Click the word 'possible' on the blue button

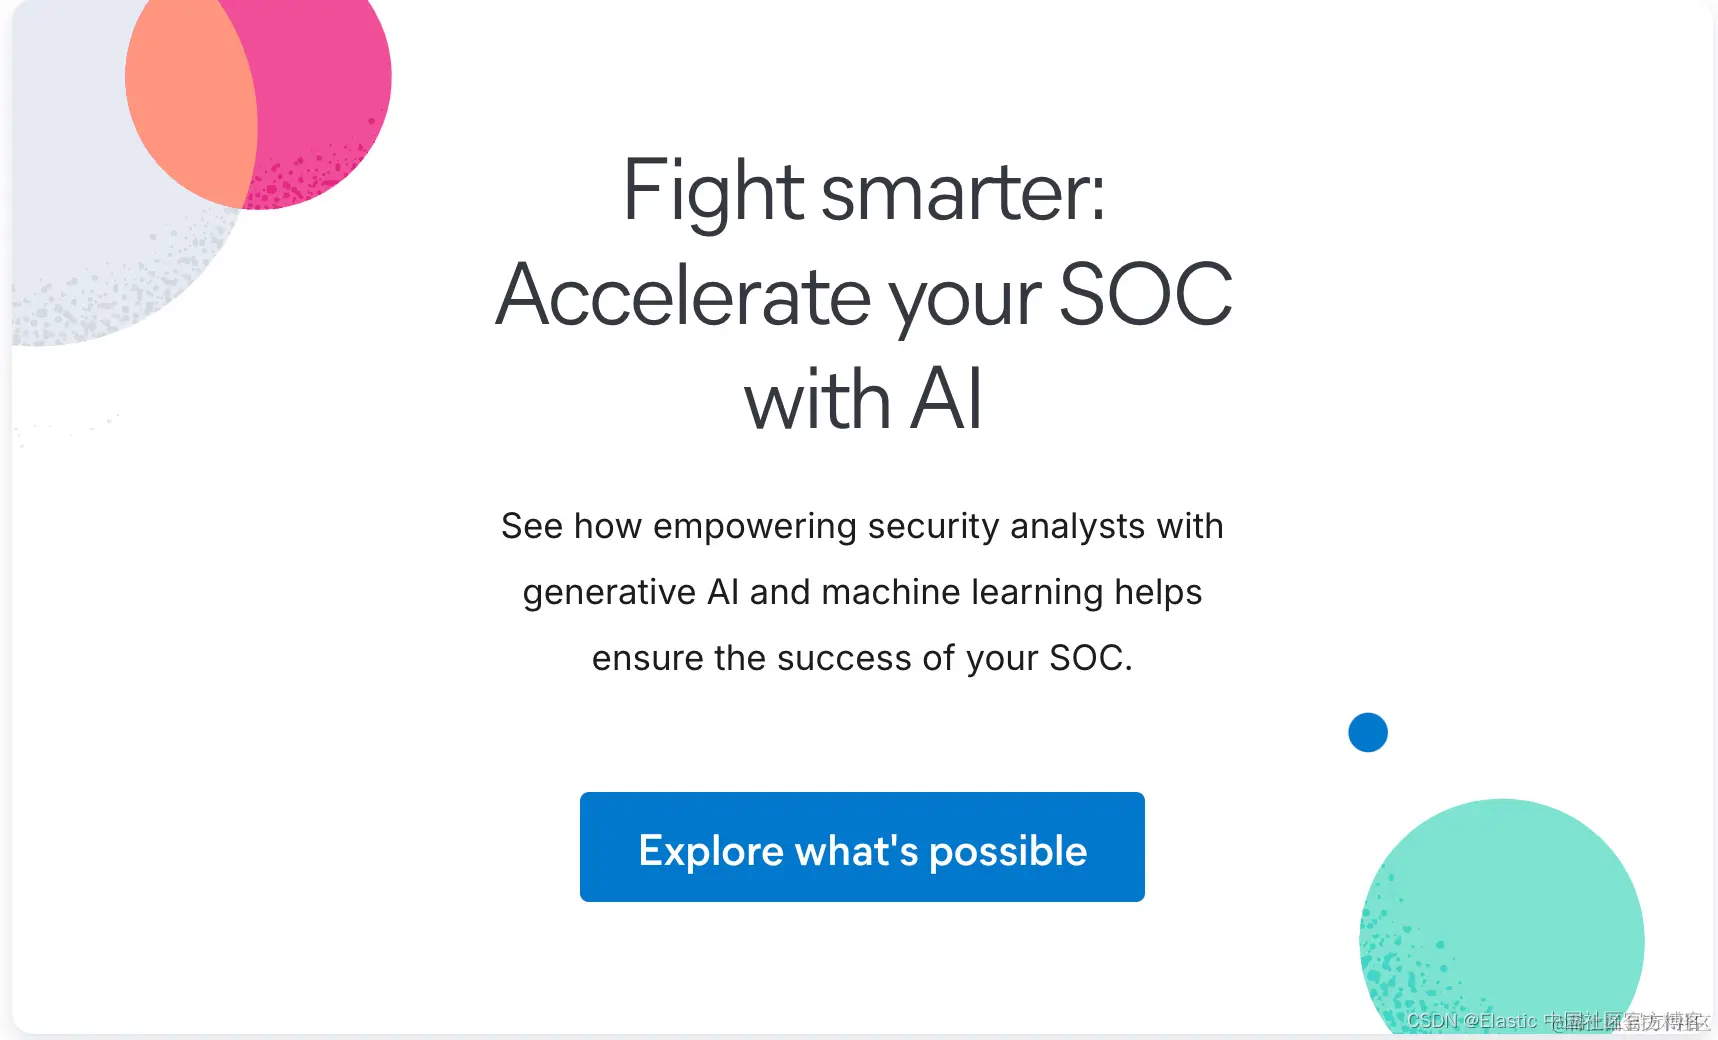tap(1008, 852)
